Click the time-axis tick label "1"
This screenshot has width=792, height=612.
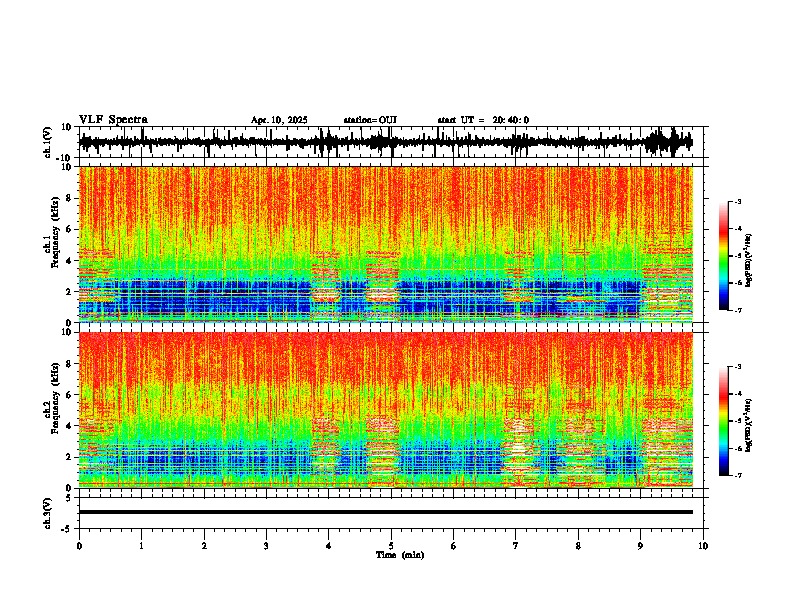(x=141, y=546)
